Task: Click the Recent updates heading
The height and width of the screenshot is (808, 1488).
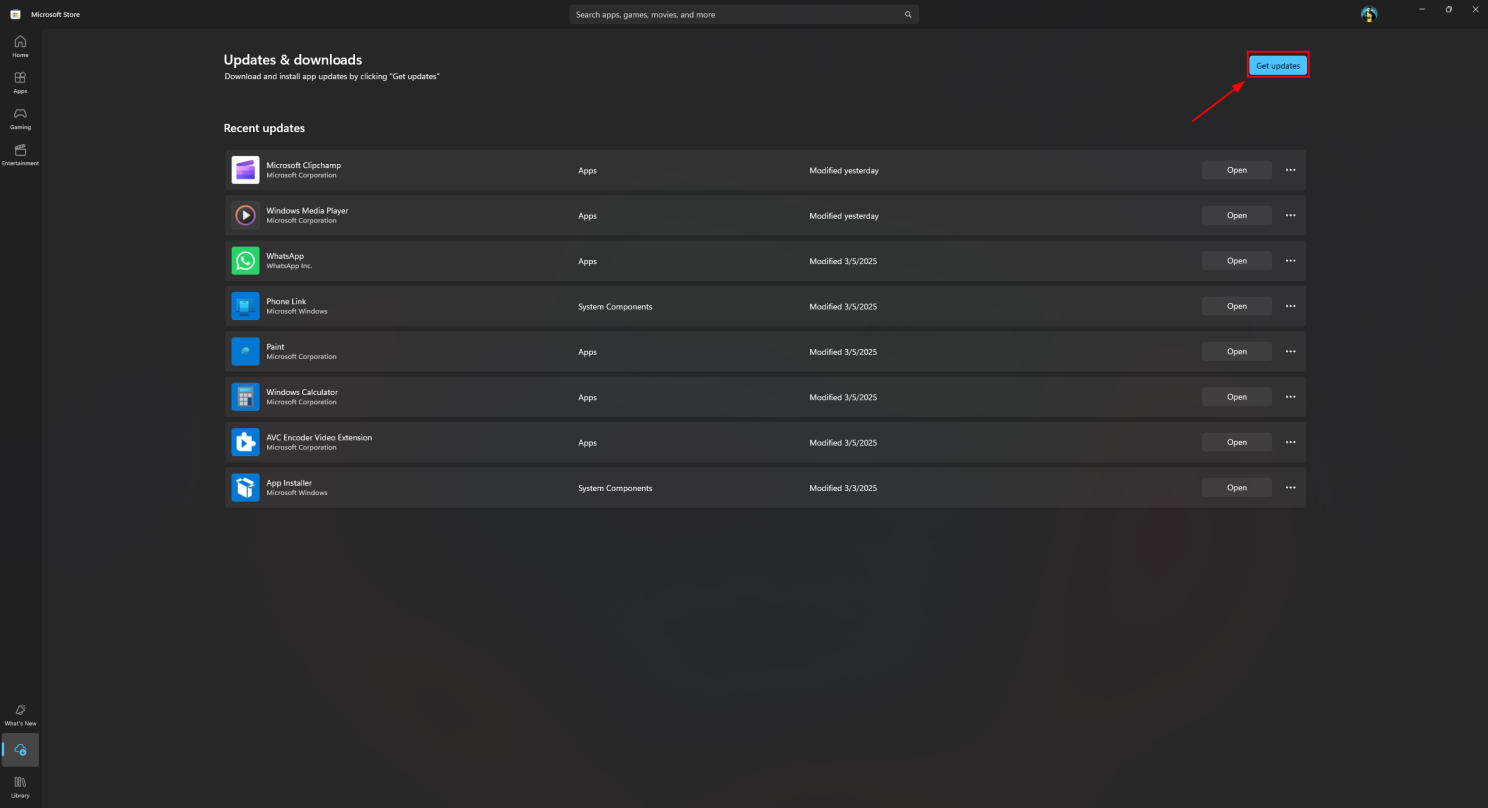Action: pos(264,128)
